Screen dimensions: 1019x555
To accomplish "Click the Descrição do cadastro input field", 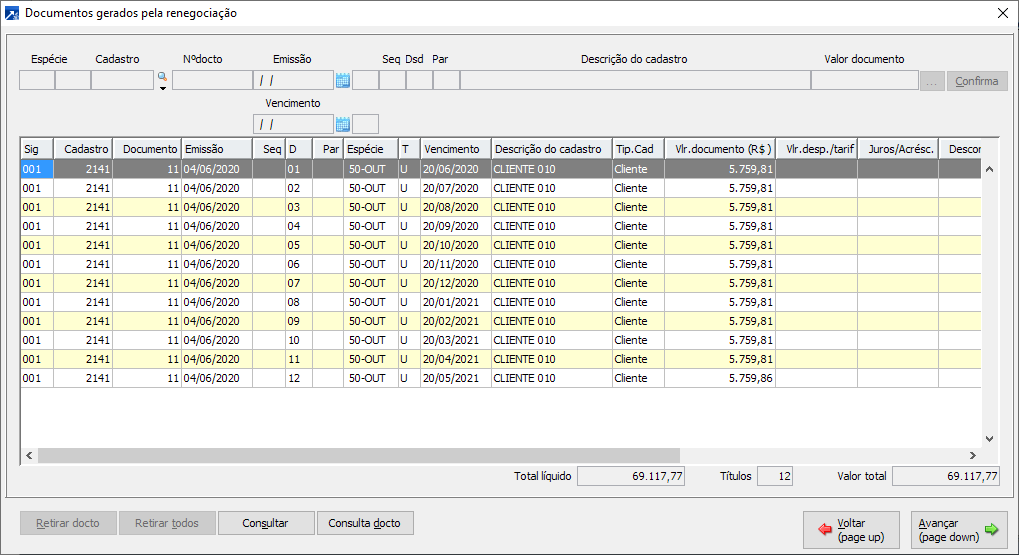I will click(634, 81).
